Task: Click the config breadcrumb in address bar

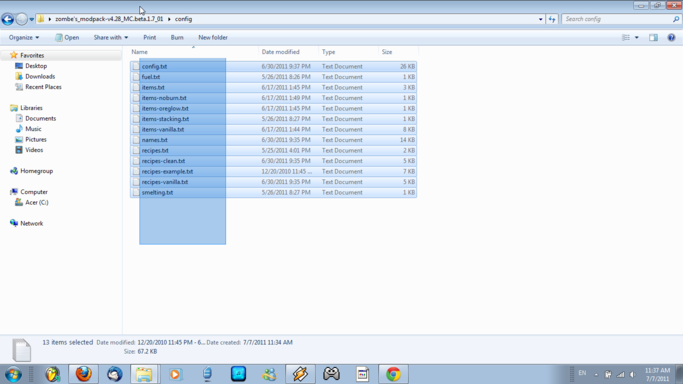Action: tap(183, 19)
